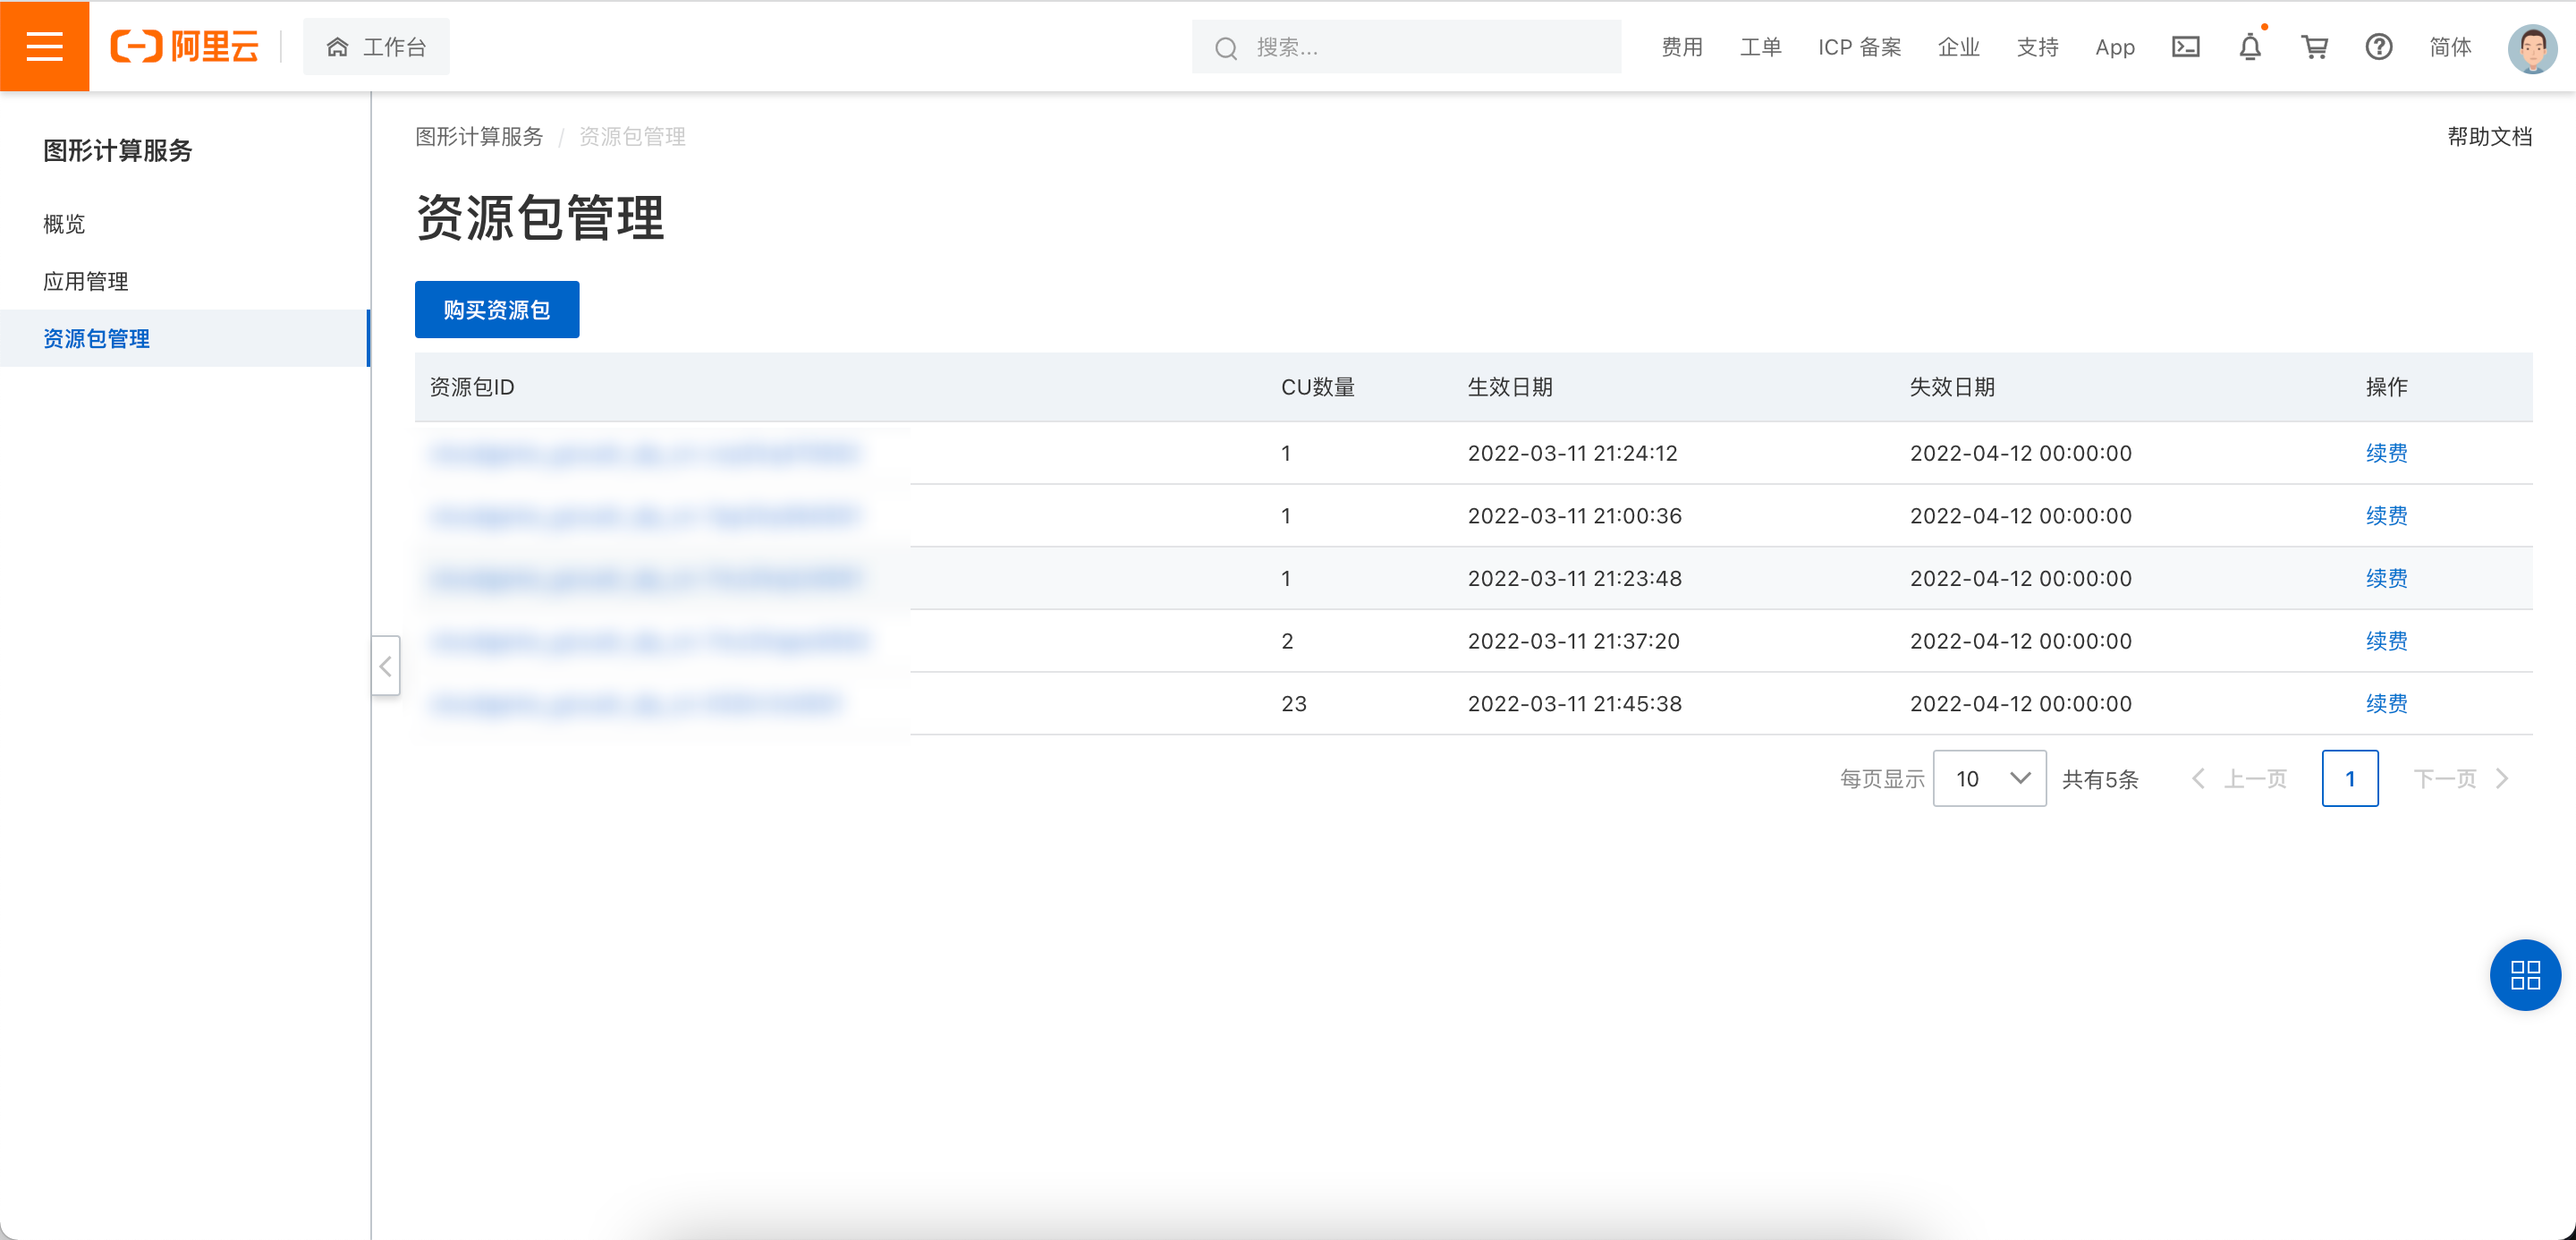This screenshot has height=1240, width=2576.
Task: Open the 简体 language switcher
Action: (2450, 47)
